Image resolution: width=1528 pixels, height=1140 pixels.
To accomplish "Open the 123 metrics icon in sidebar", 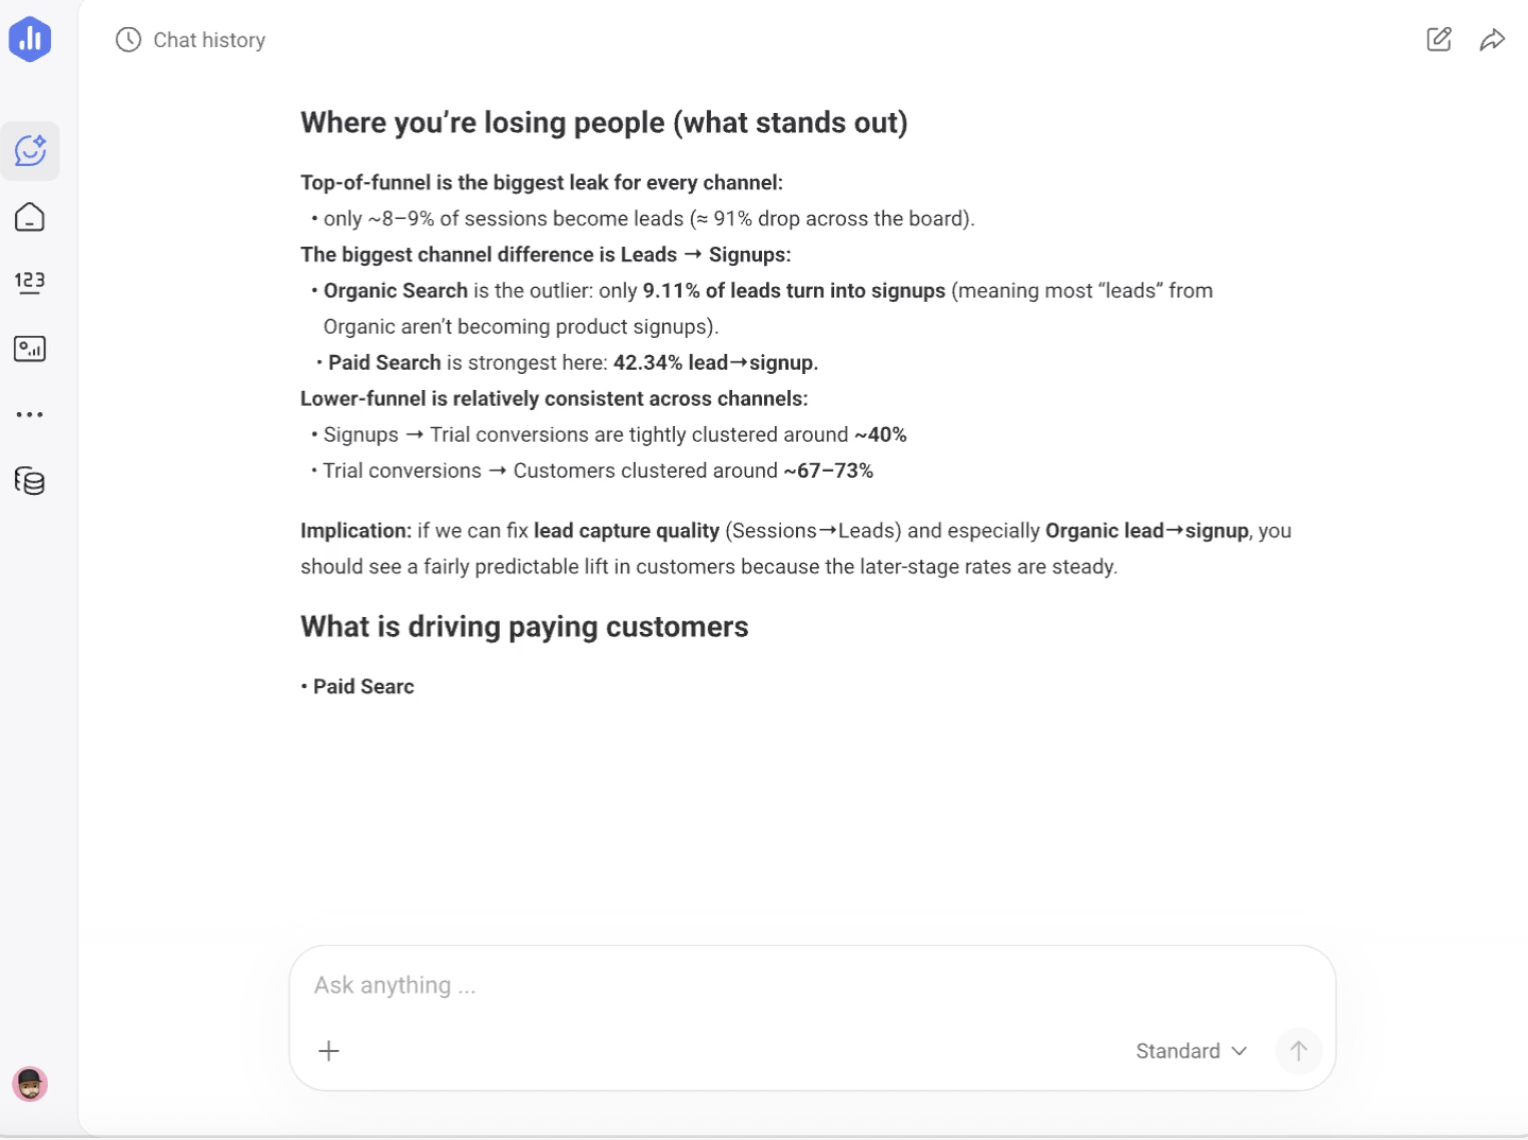I will tap(30, 282).
